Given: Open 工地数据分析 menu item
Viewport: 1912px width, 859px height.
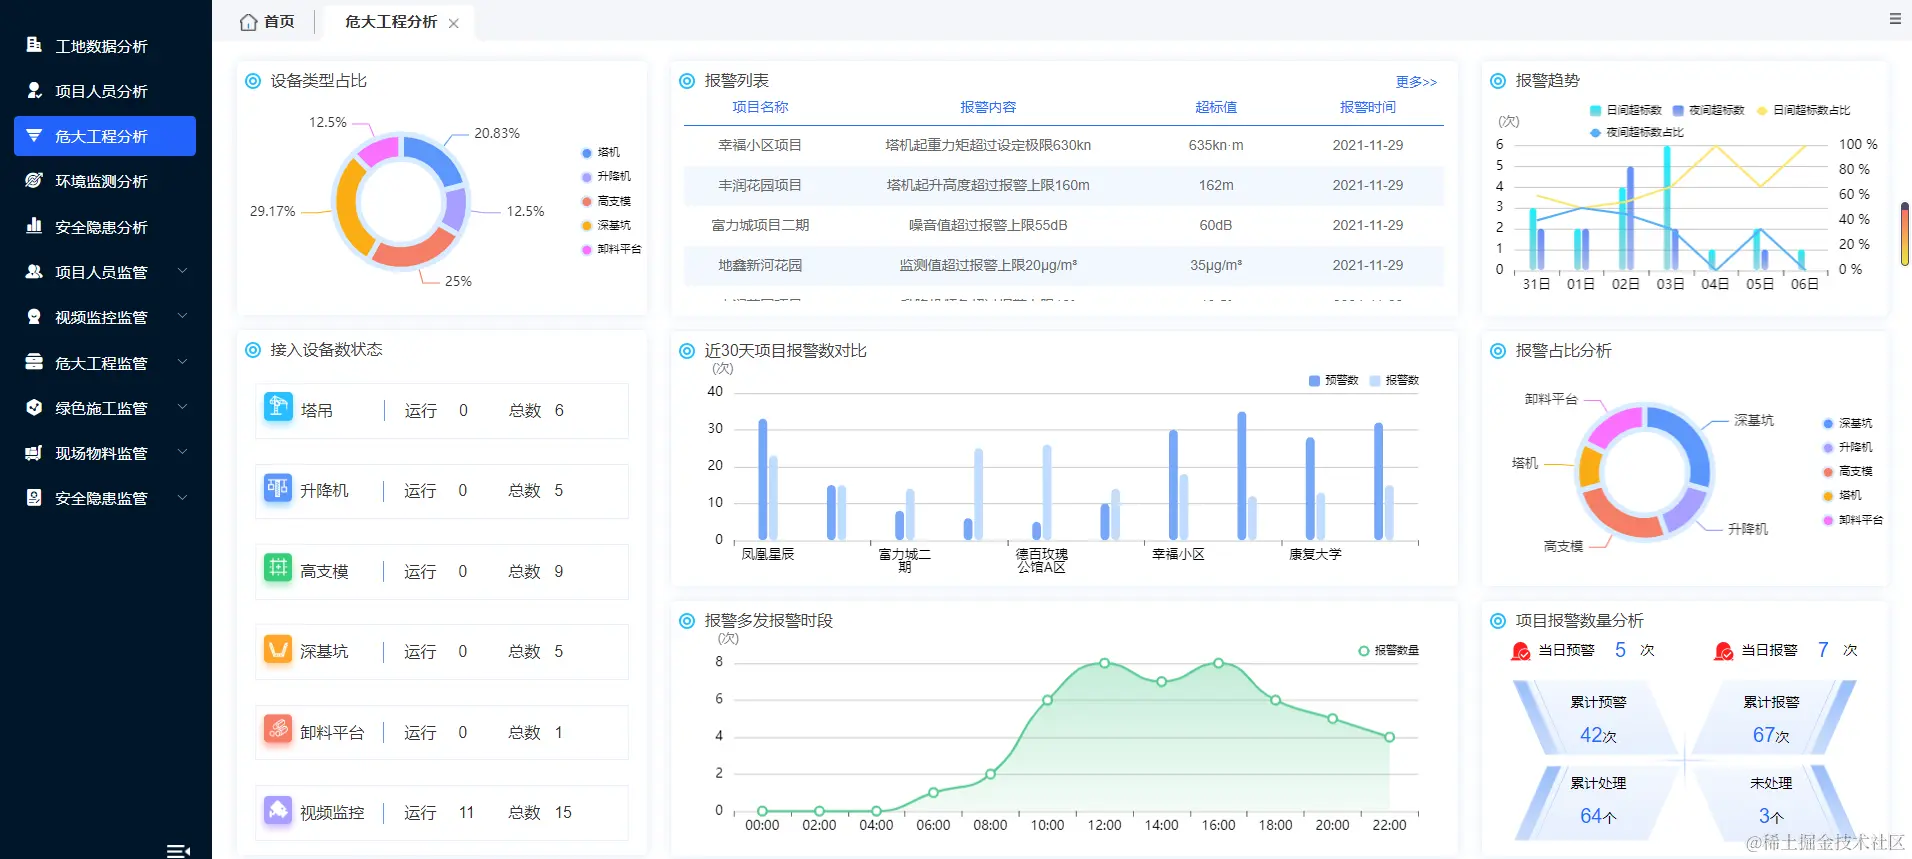Looking at the screenshot, I should pos(105,46).
